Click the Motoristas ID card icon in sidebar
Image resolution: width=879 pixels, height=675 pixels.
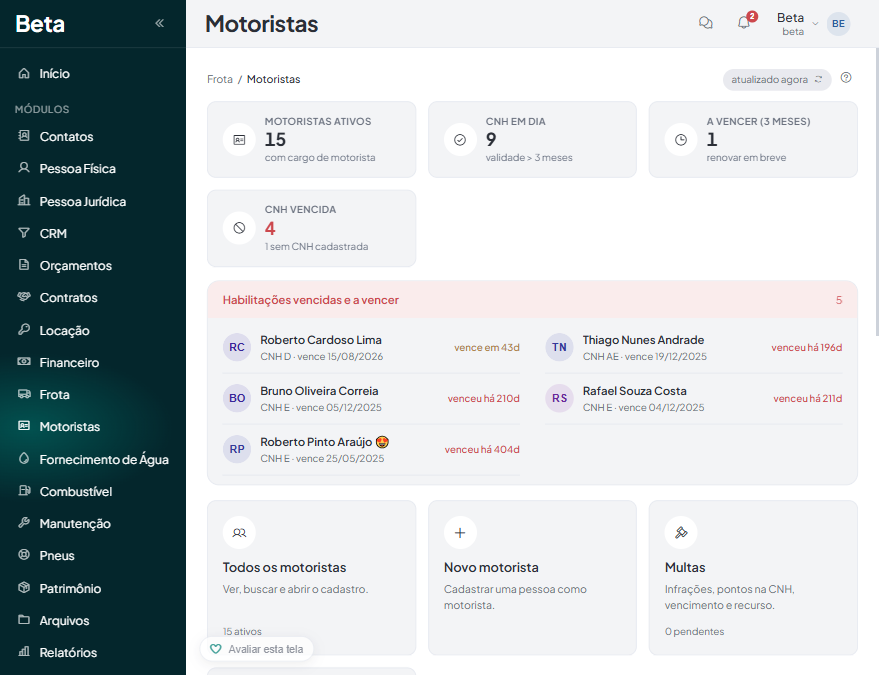24,426
